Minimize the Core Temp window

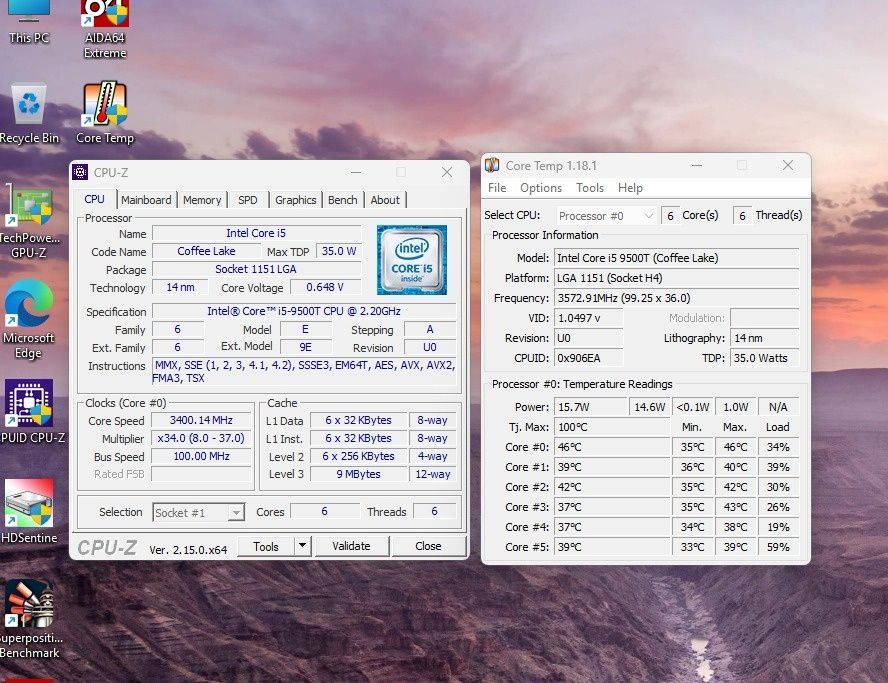tap(697, 165)
